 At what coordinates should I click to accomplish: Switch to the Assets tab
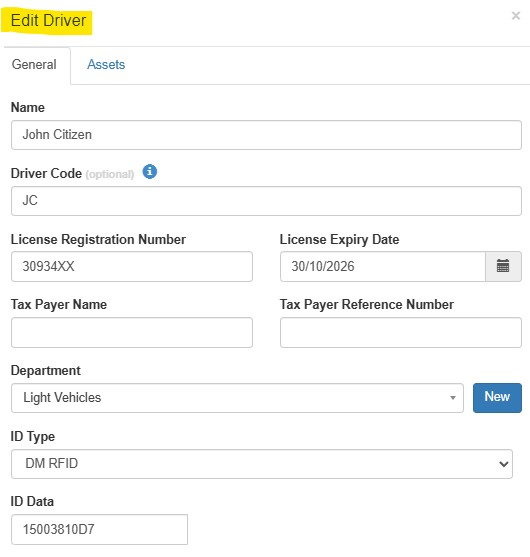point(106,65)
